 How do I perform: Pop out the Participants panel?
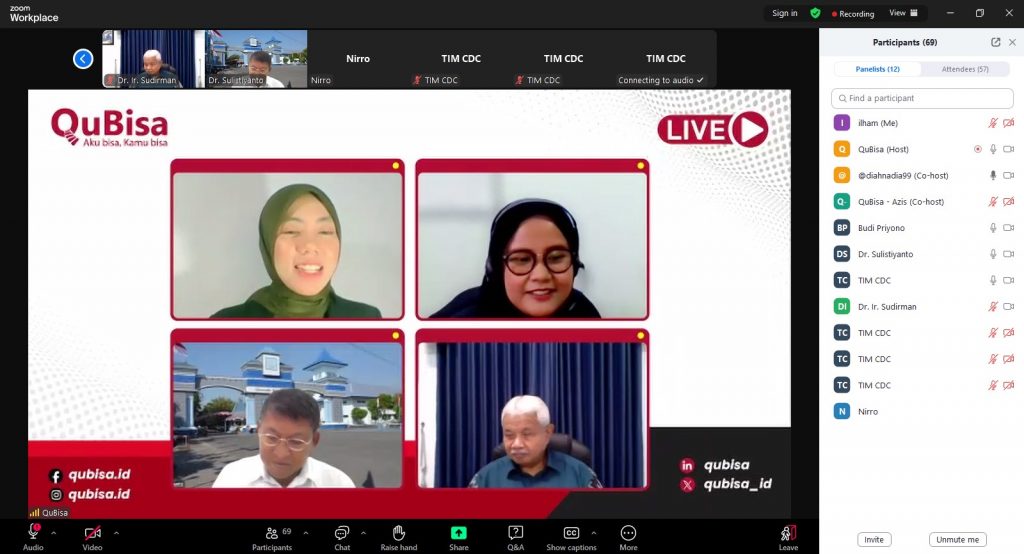pos(995,42)
